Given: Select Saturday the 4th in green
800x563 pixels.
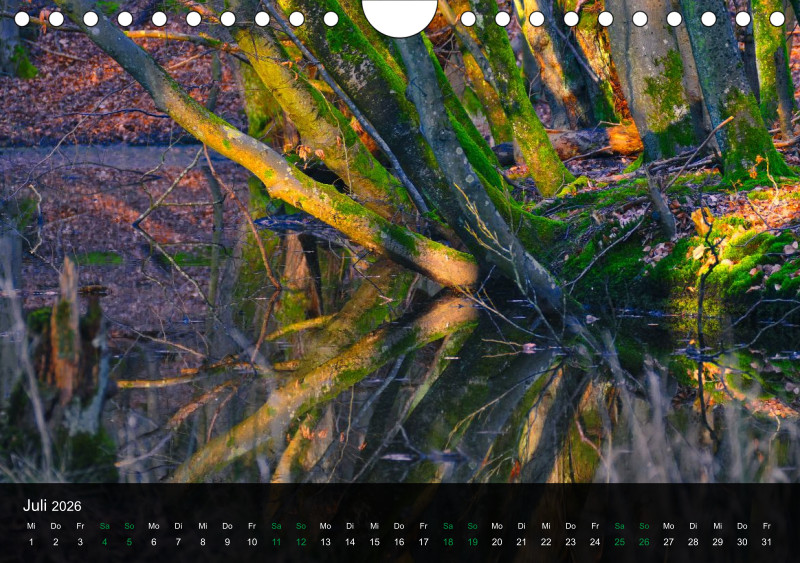Looking at the screenshot, I should pos(104,542).
